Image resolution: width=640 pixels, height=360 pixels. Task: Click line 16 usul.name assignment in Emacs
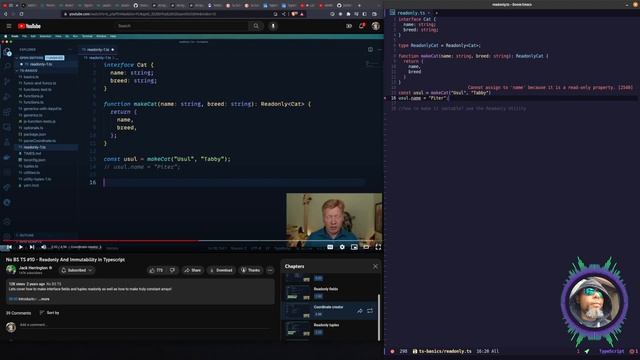pos(423,98)
